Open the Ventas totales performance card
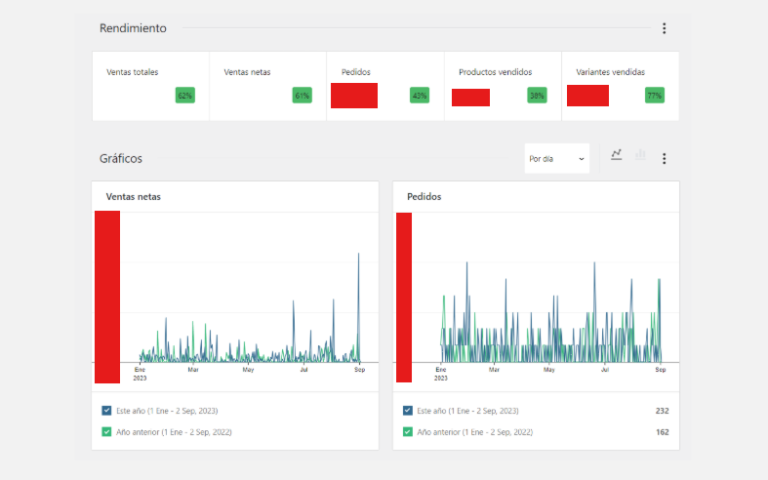The height and width of the screenshot is (480, 768). click(150, 86)
